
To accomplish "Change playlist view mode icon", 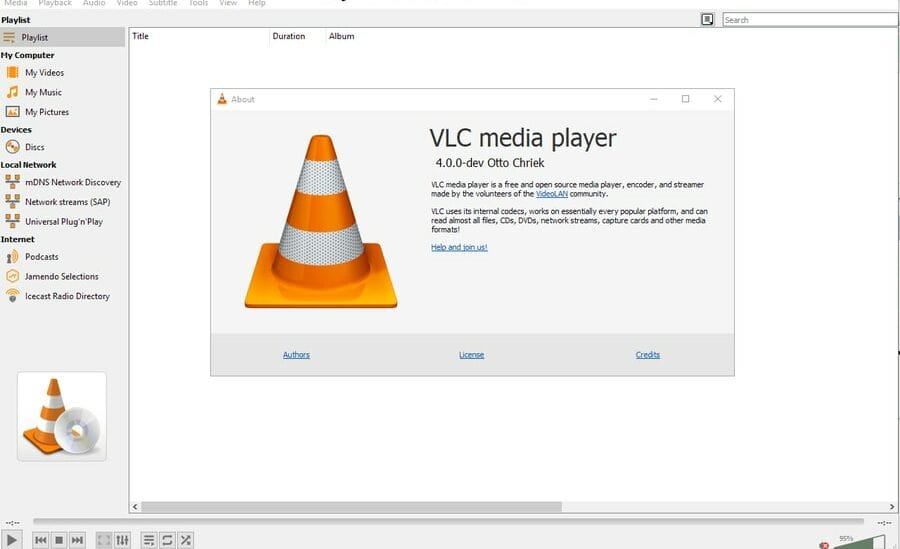I will click(707, 20).
